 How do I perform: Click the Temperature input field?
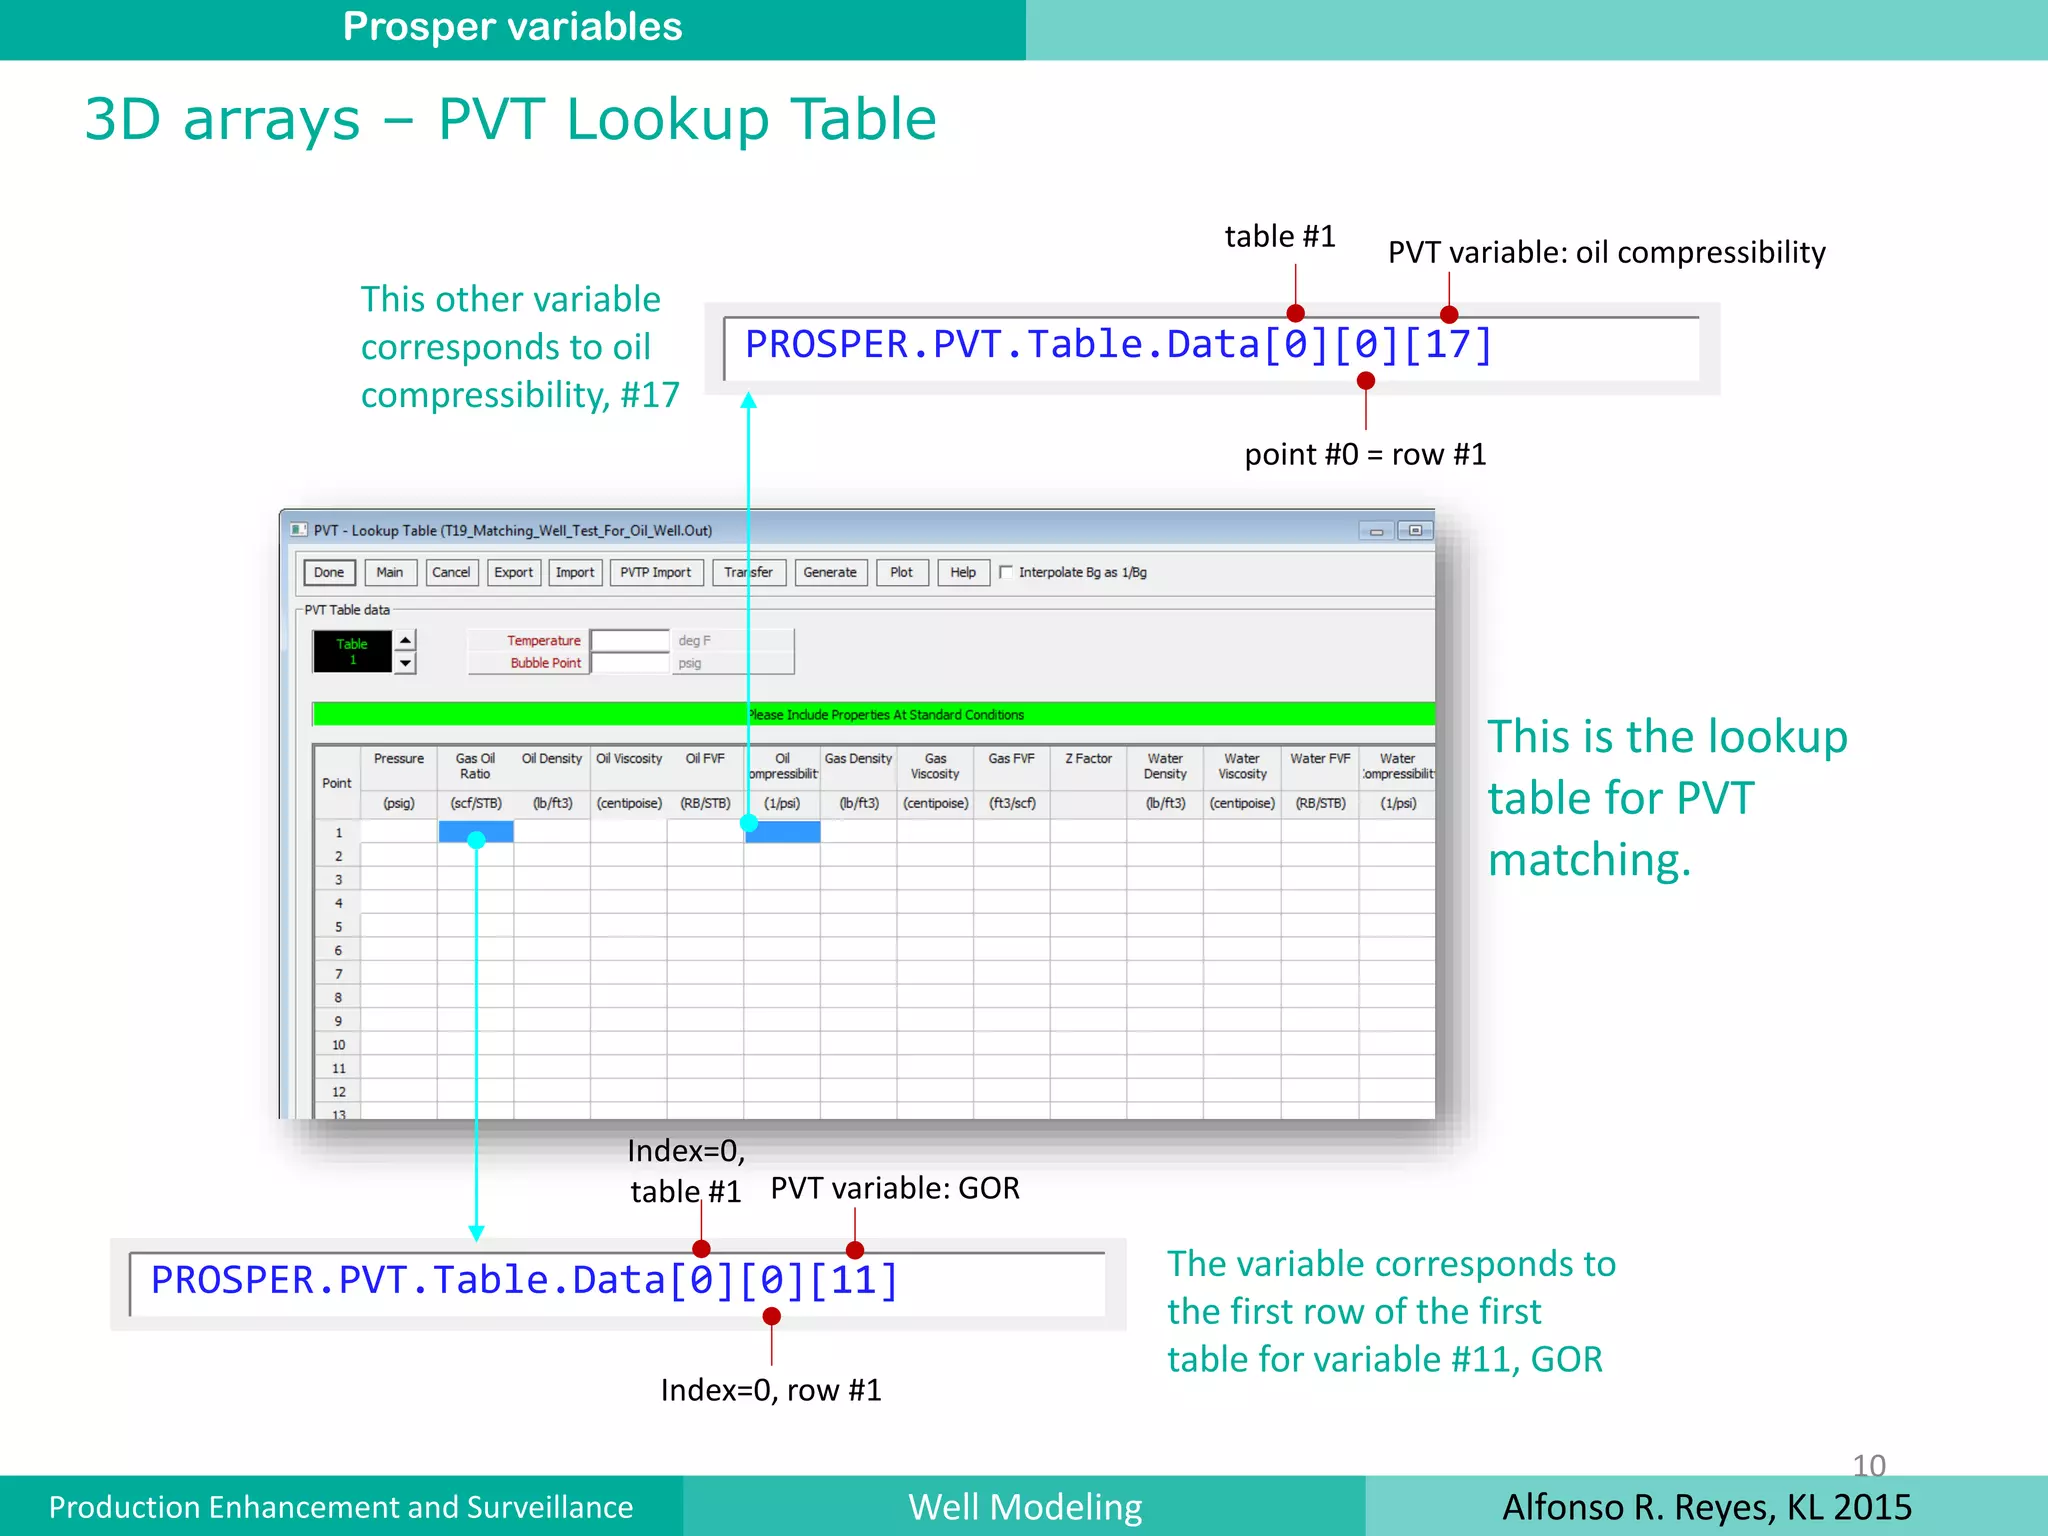(x=630, y=640)
